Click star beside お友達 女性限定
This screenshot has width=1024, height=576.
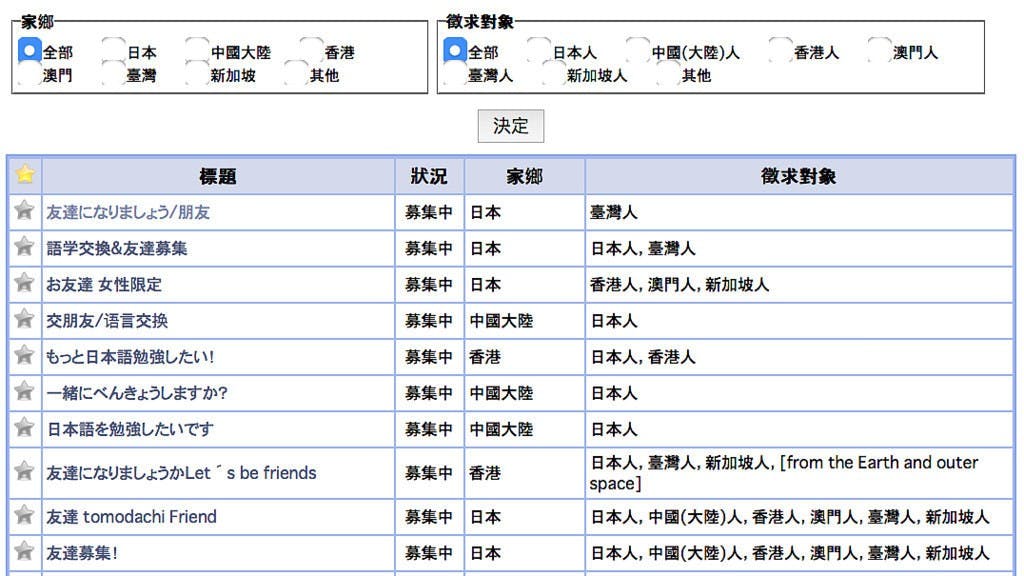pyautogui.click(x=25, y=283)
